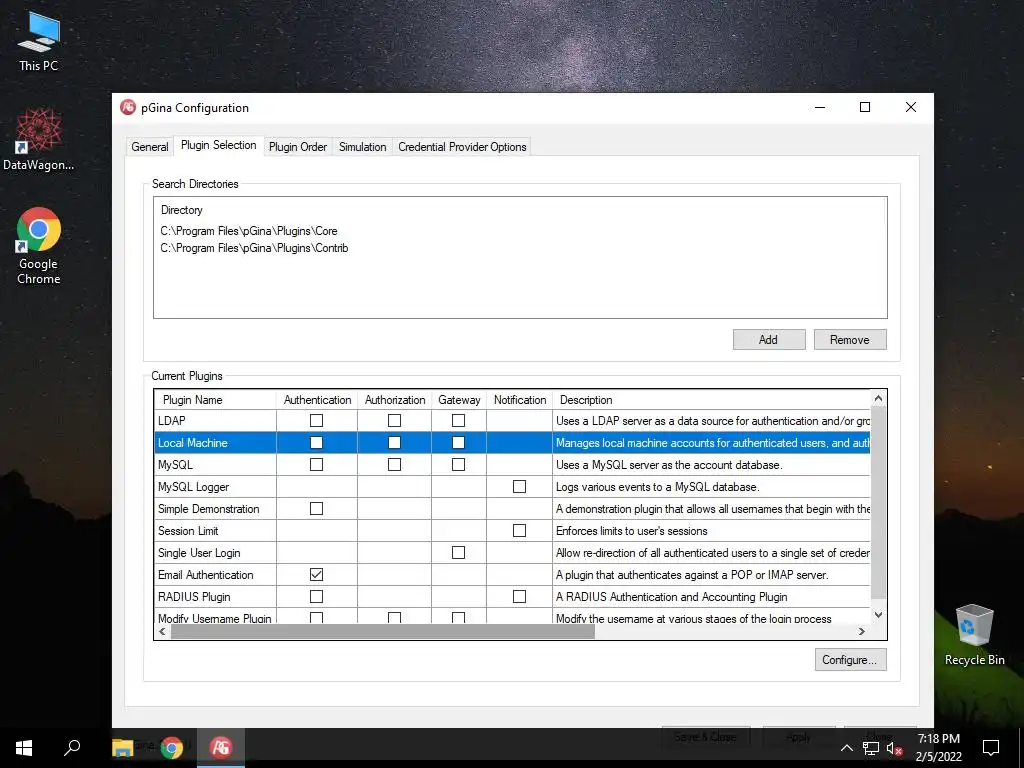This screenshot has width=1024, height=768.
Task: Enable Single User Login Gateway checkbox
Action: point(458,552)
